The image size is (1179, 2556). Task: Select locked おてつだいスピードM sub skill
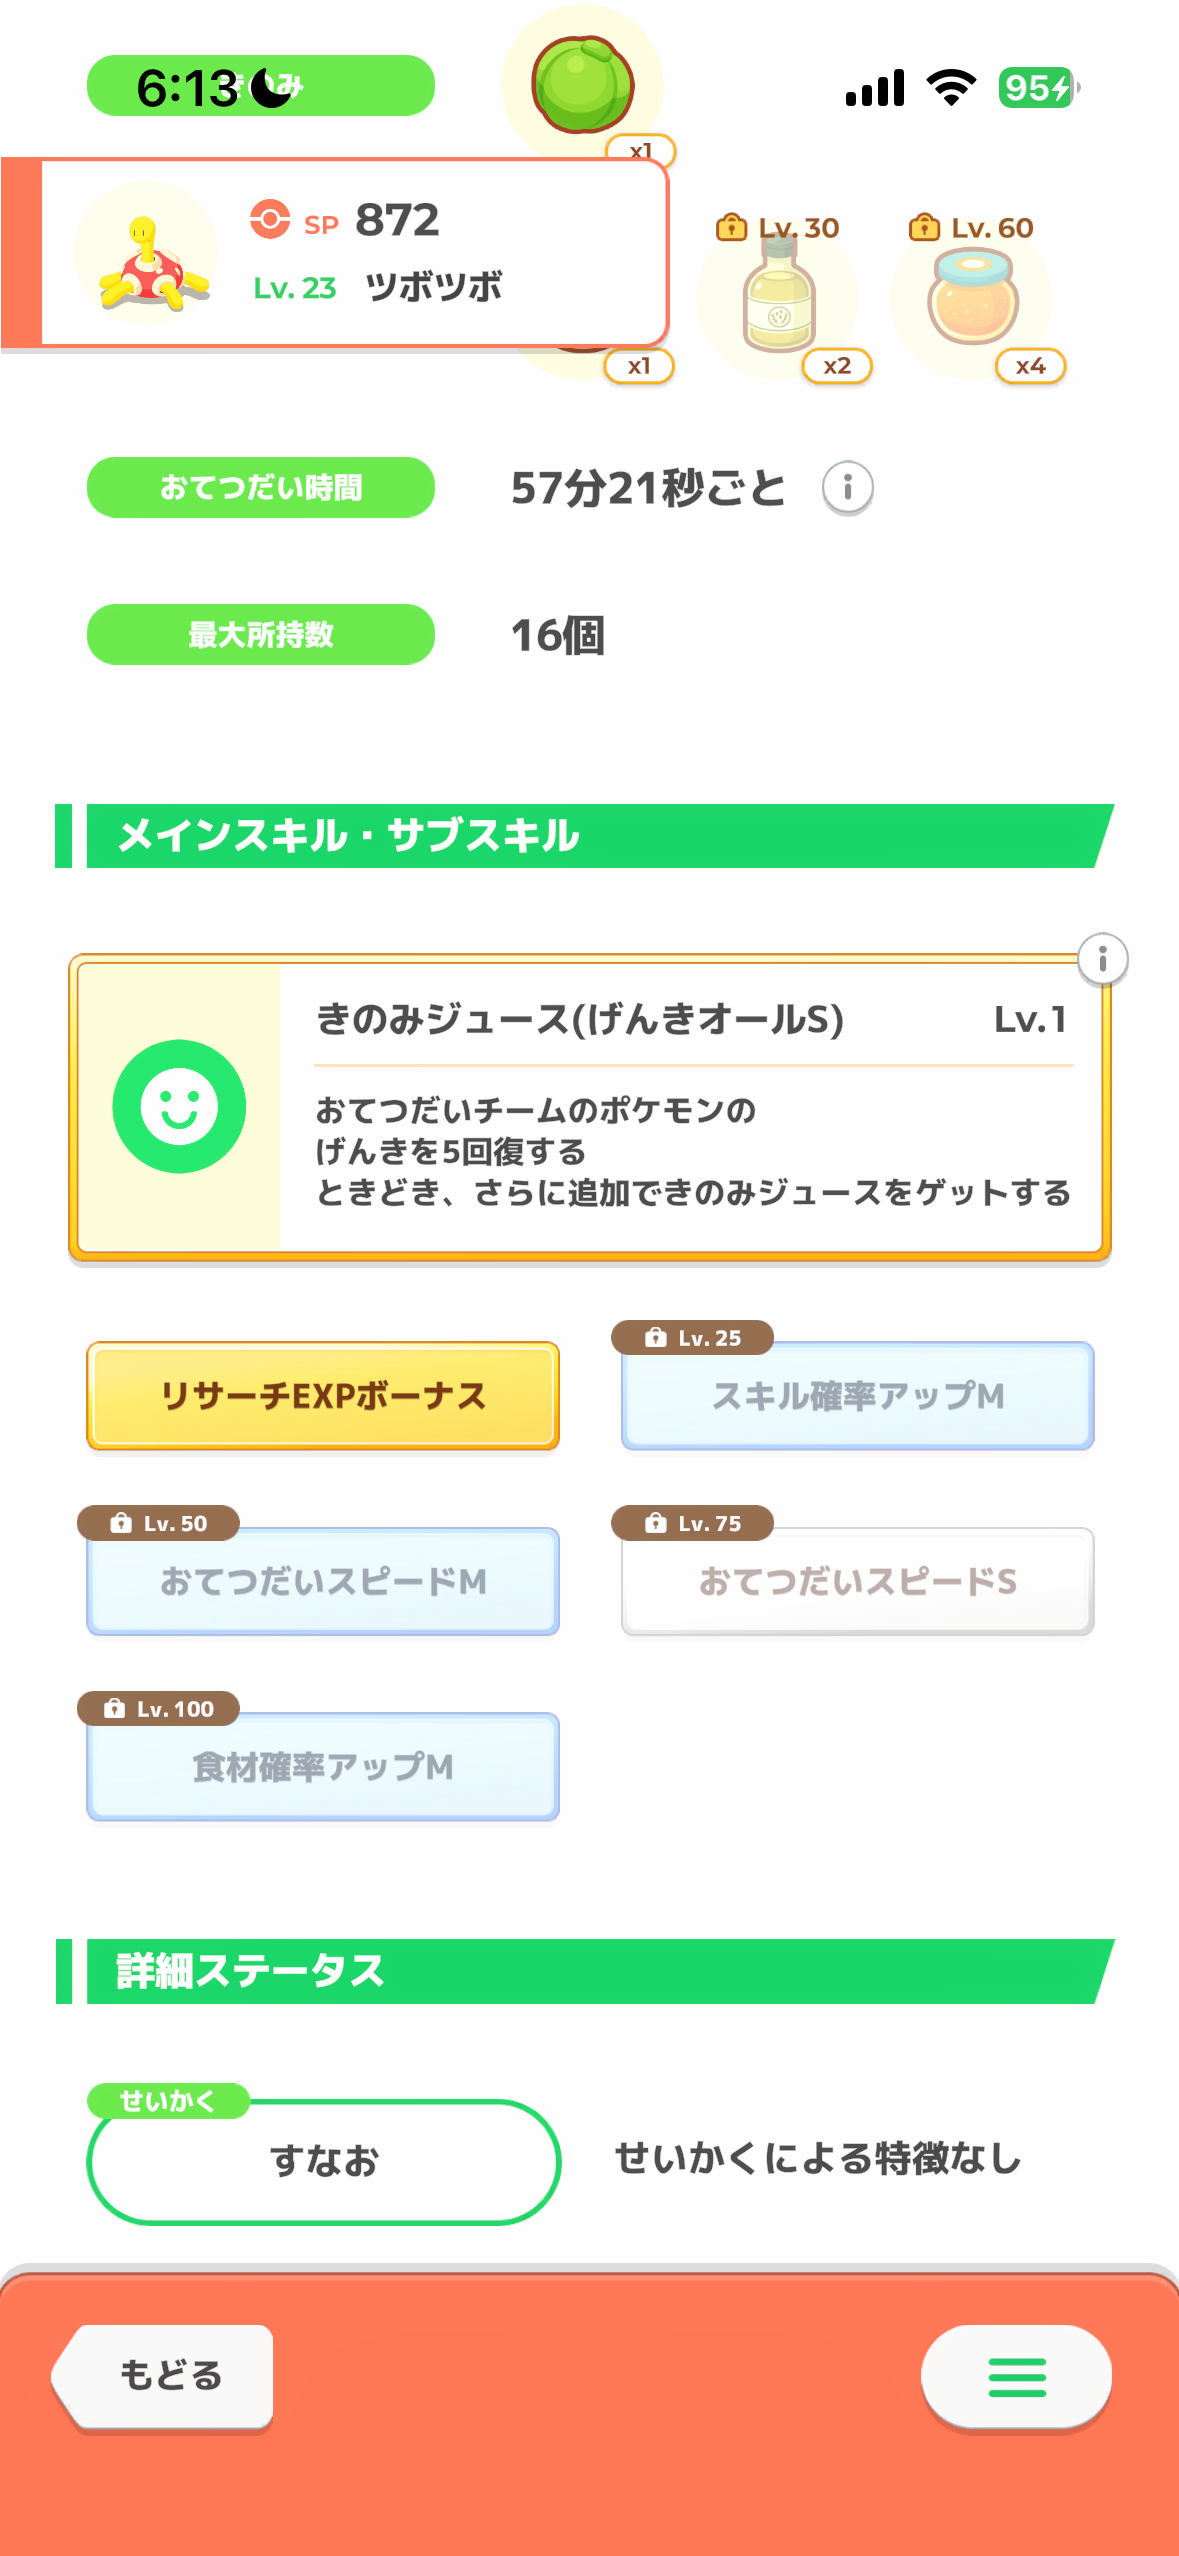pyautogui.click(x=323, y=1581)
